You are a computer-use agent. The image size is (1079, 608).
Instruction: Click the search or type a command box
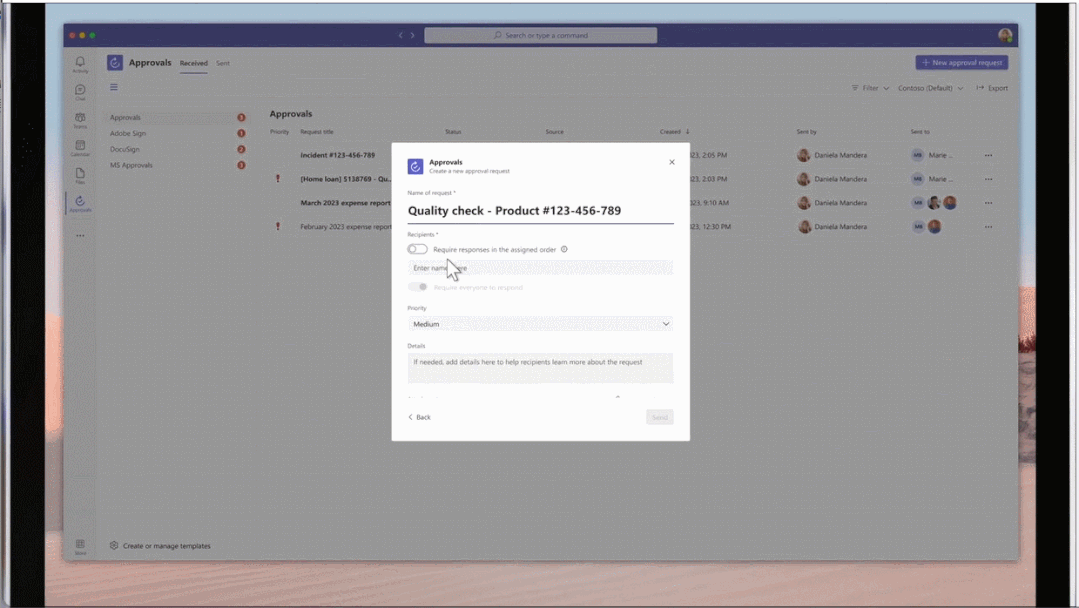point(540,35)
